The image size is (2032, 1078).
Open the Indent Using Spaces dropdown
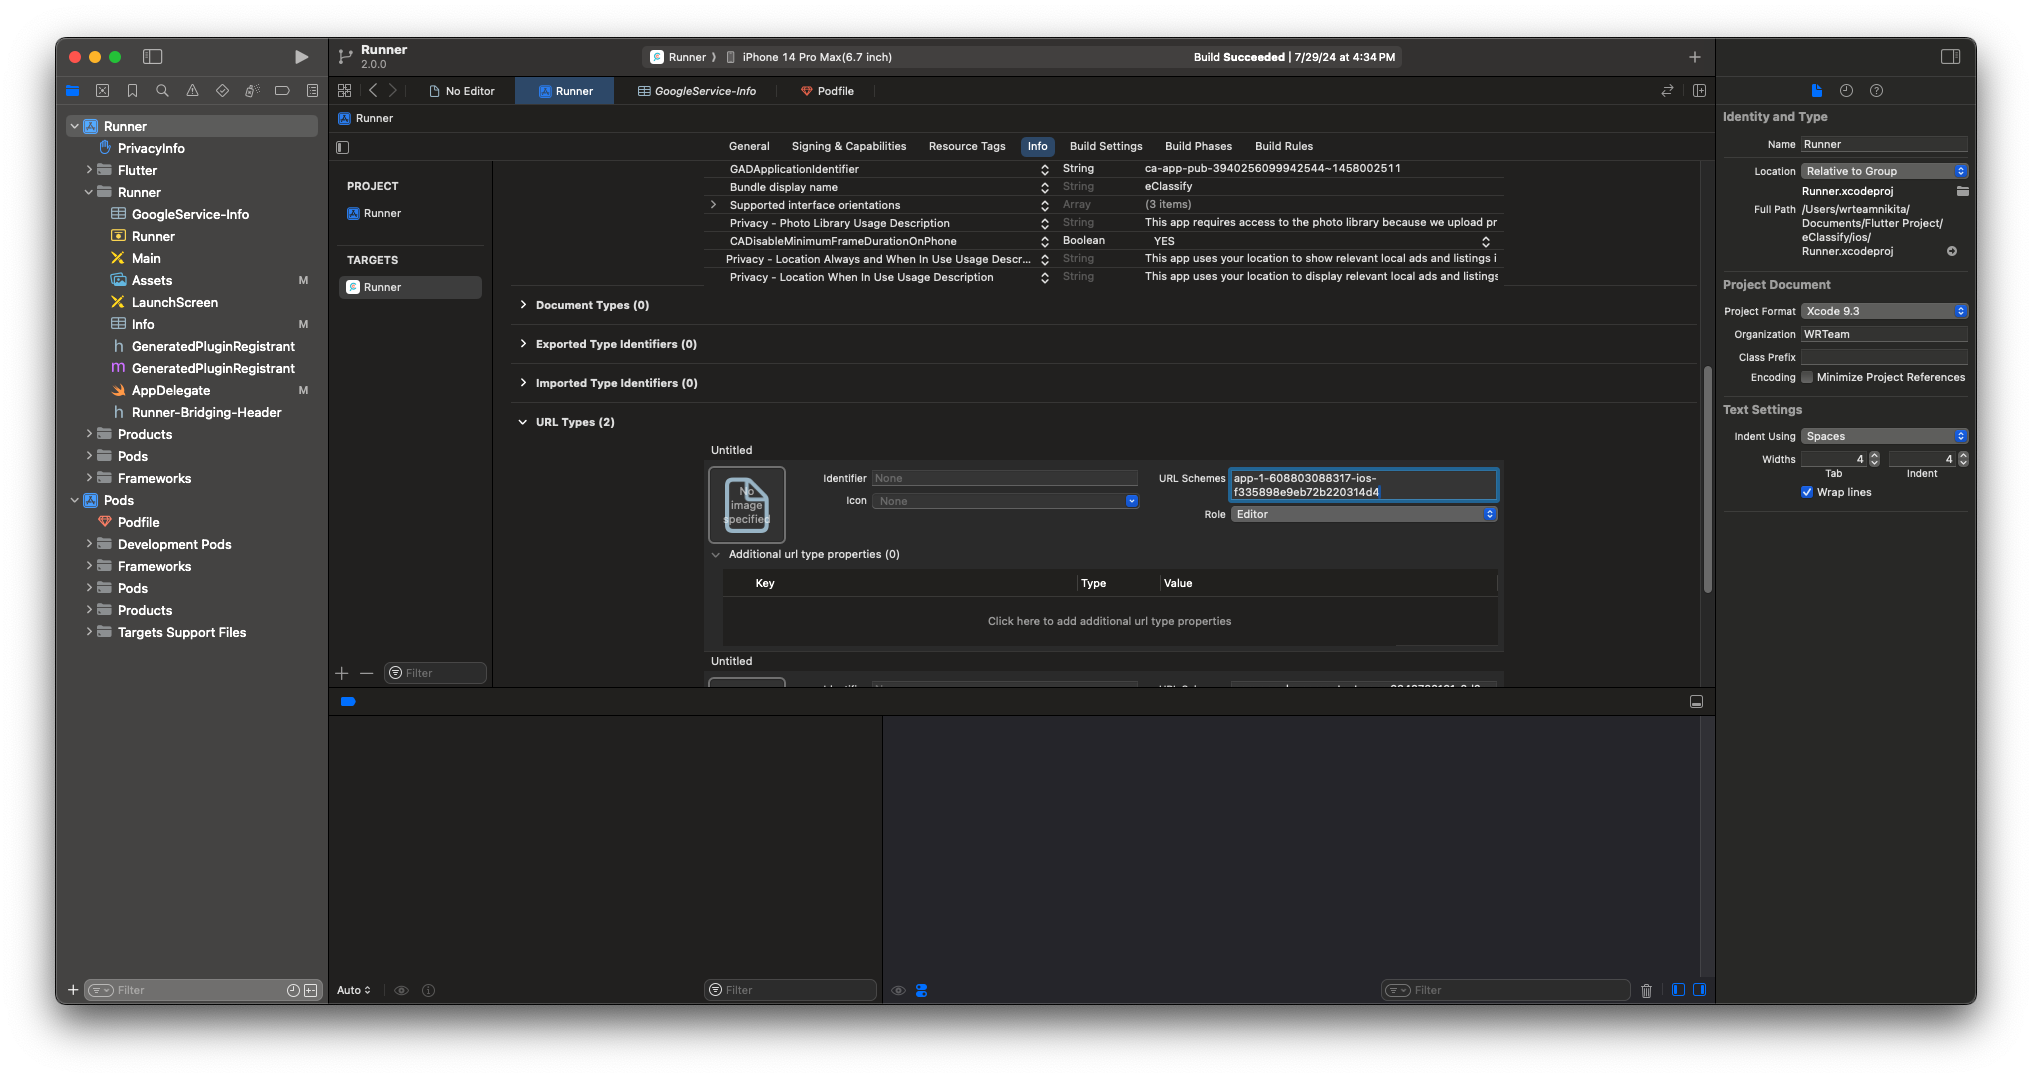tap(1885, 436)
